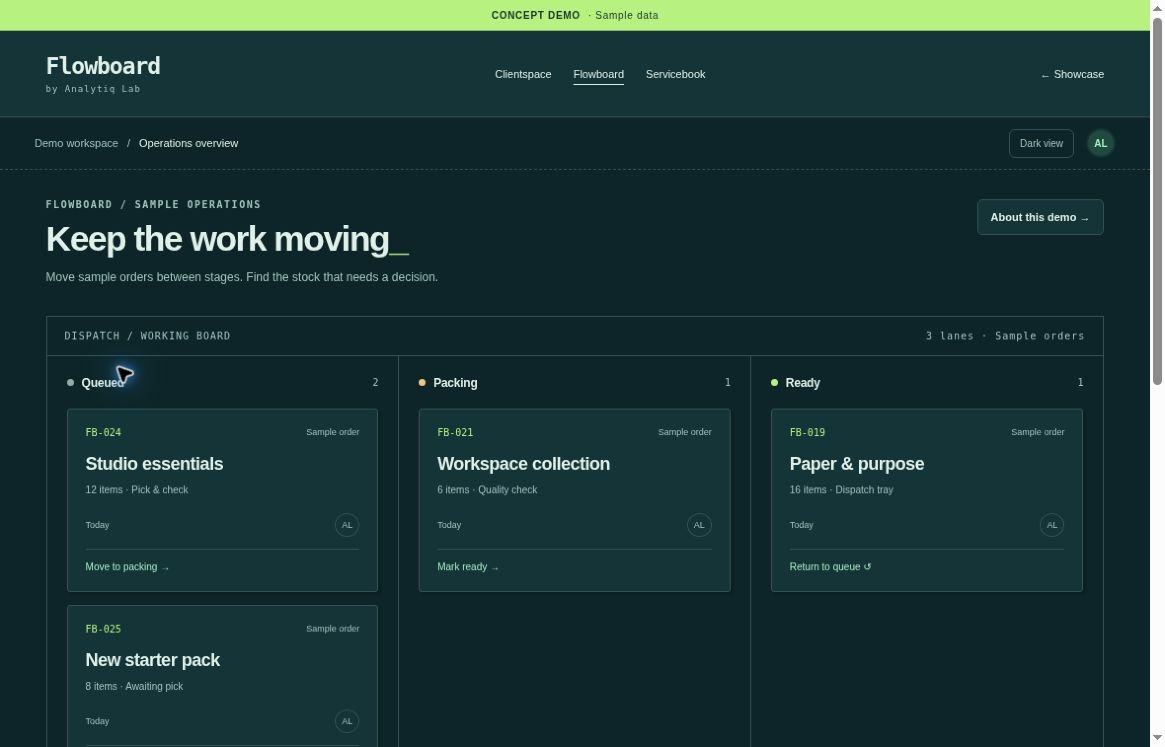Image resolution: width=1165 pixels, height=747 pixels.
Task: Open the Clientspace nav item
Action: (523, 74)
